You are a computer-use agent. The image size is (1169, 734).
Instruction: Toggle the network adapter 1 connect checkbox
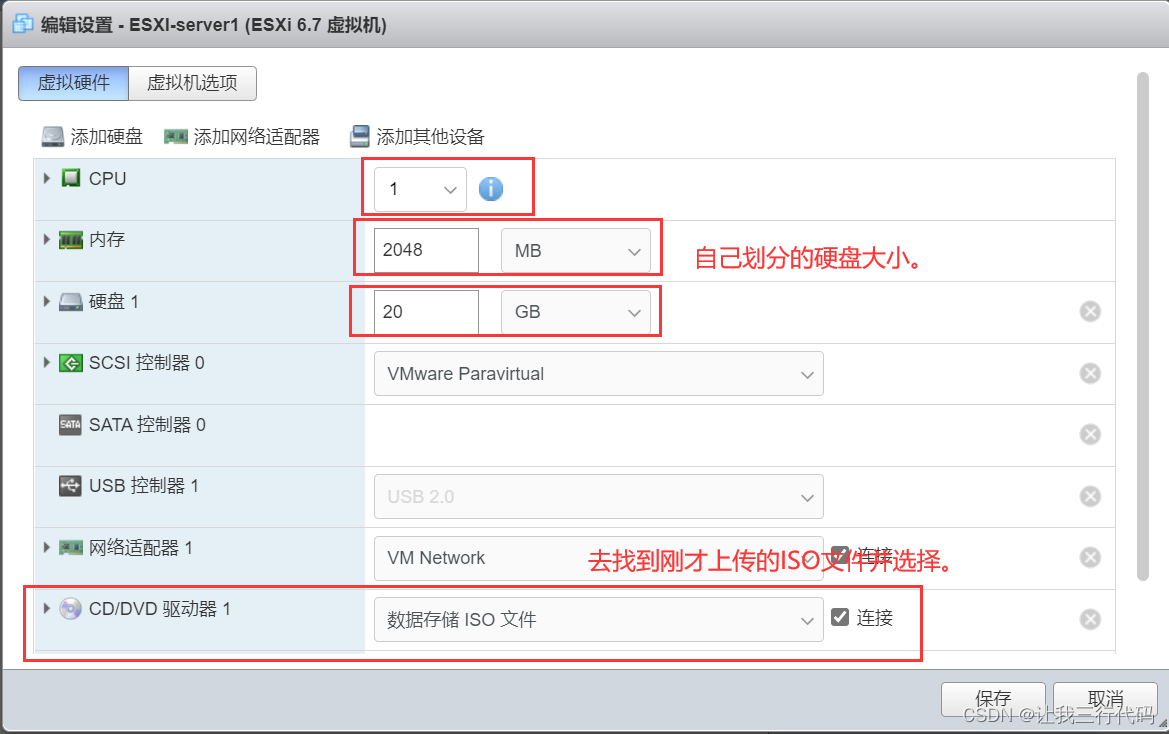840,555
